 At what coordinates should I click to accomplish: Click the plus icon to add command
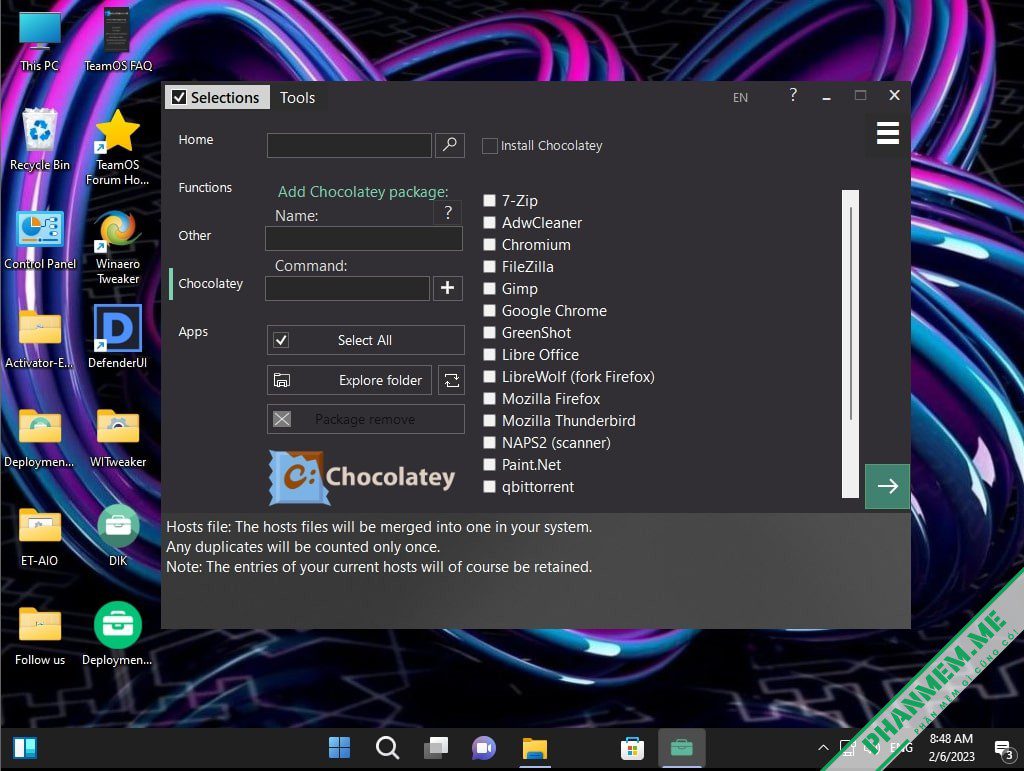tap(447, 288)
